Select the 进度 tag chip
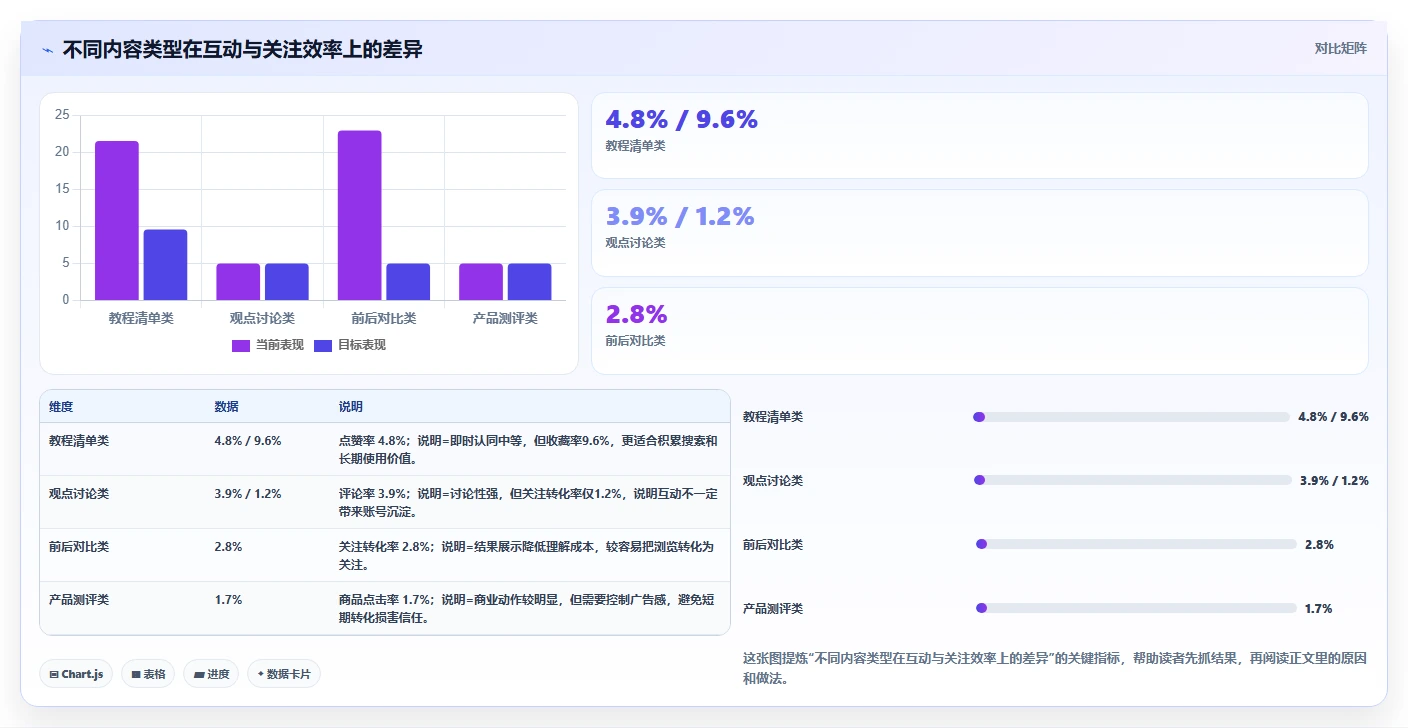Screen dimensions: 1408x728 [x=211, y=674]
